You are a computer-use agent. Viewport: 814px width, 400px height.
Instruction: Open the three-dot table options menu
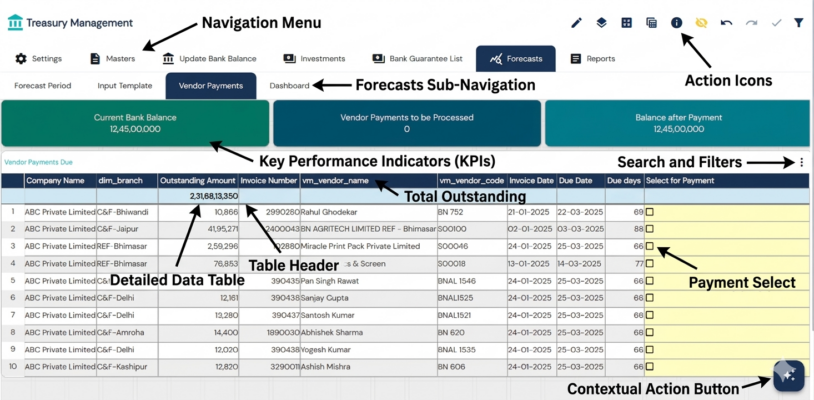point(802,162)
